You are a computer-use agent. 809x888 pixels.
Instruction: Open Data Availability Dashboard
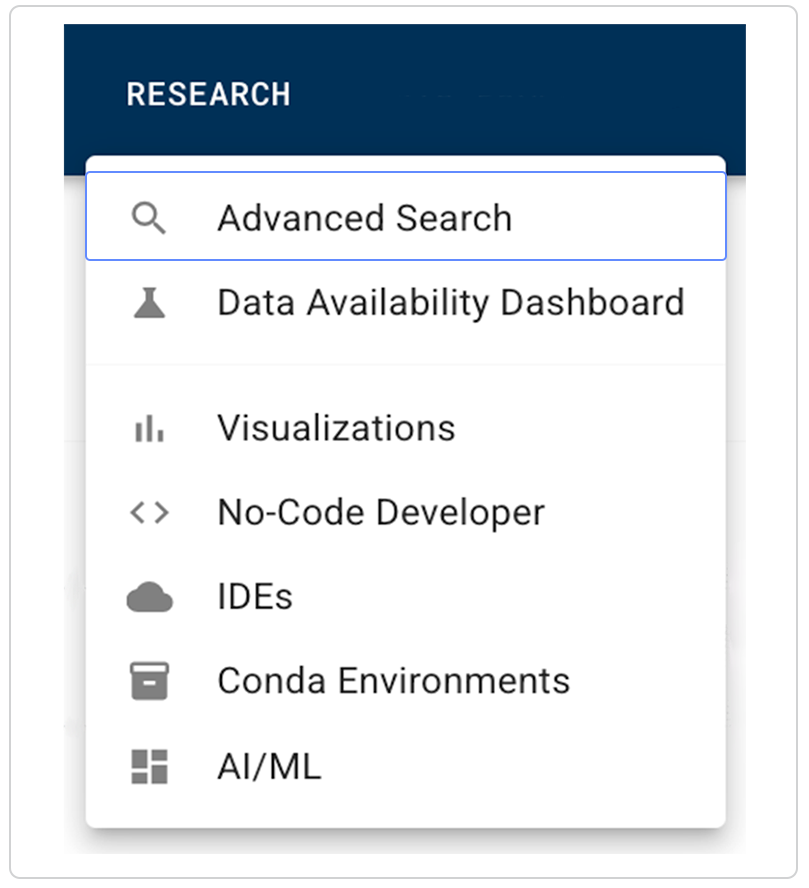[x=450, y=303]
